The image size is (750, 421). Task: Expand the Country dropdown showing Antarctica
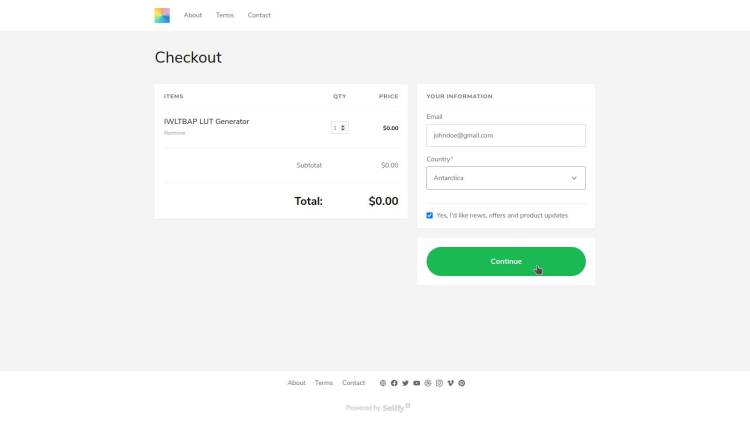point(506,178)
